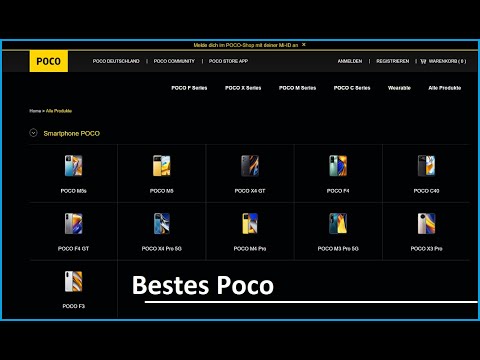Viewport: 480px width, 360px height.
Task: Click the Mi-ID login banner message
Action: (x=246, y=45)
